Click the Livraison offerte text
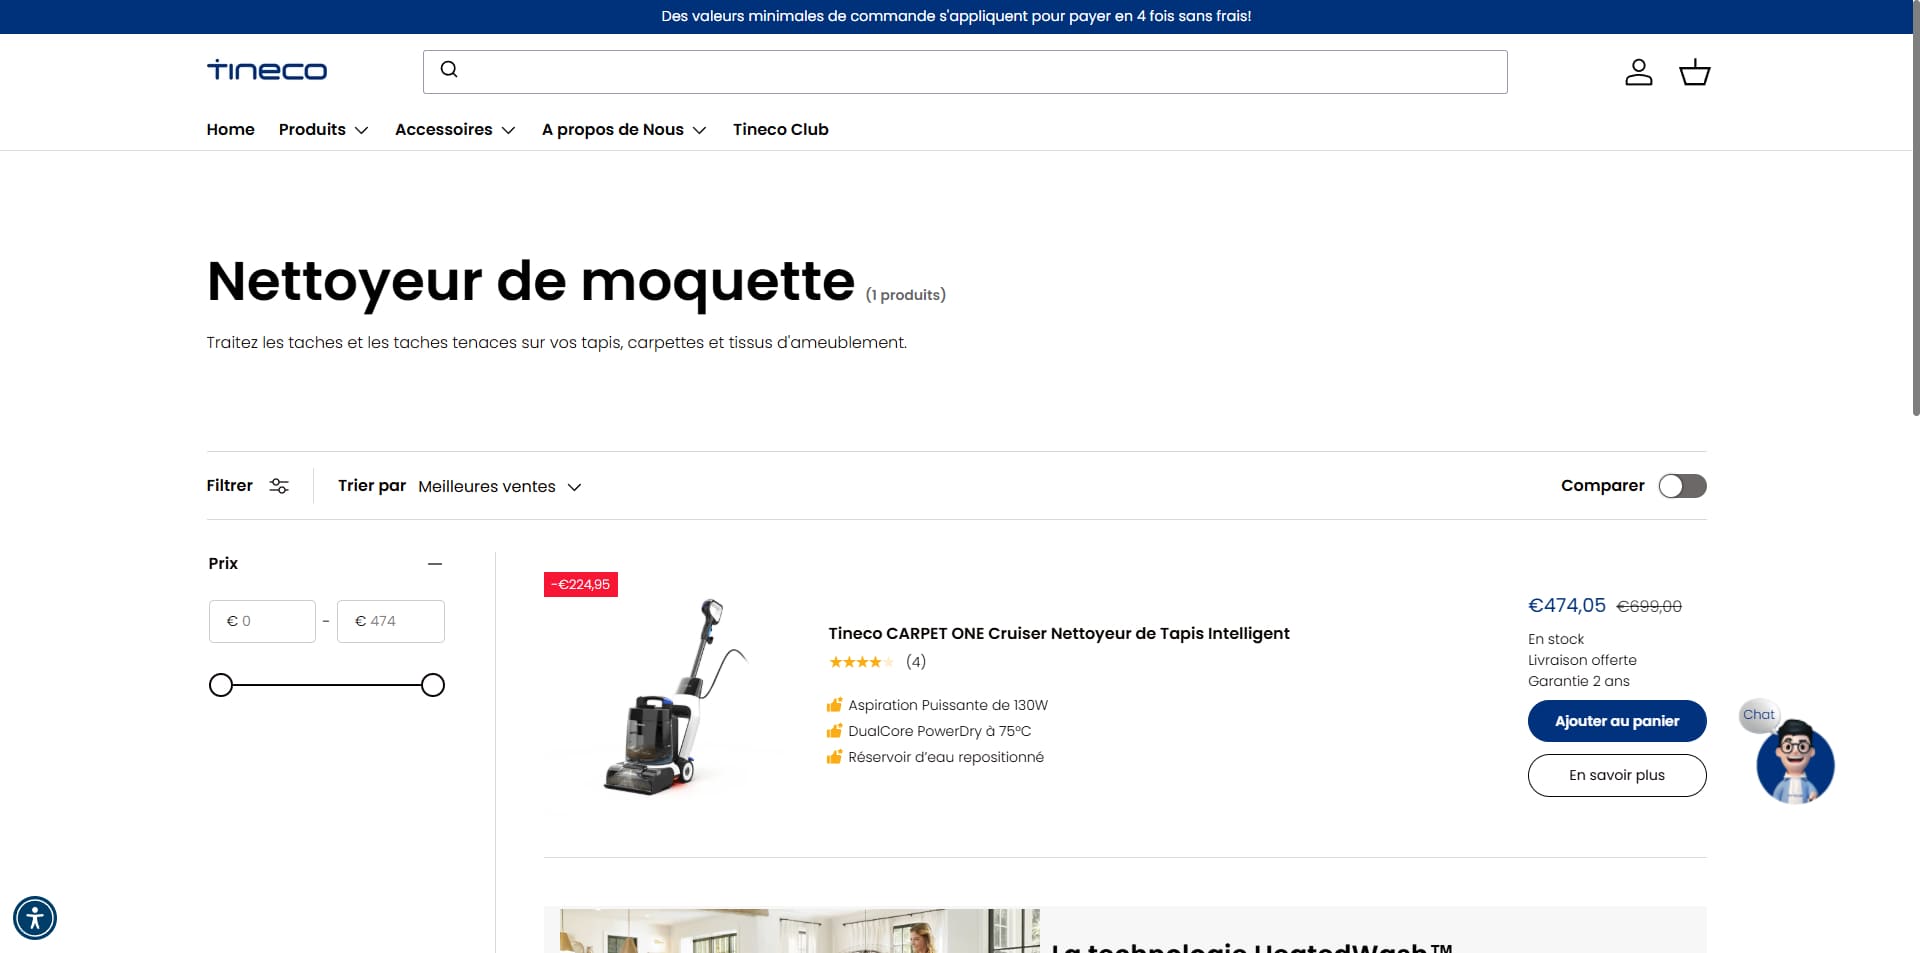 tap(1582, 660)
